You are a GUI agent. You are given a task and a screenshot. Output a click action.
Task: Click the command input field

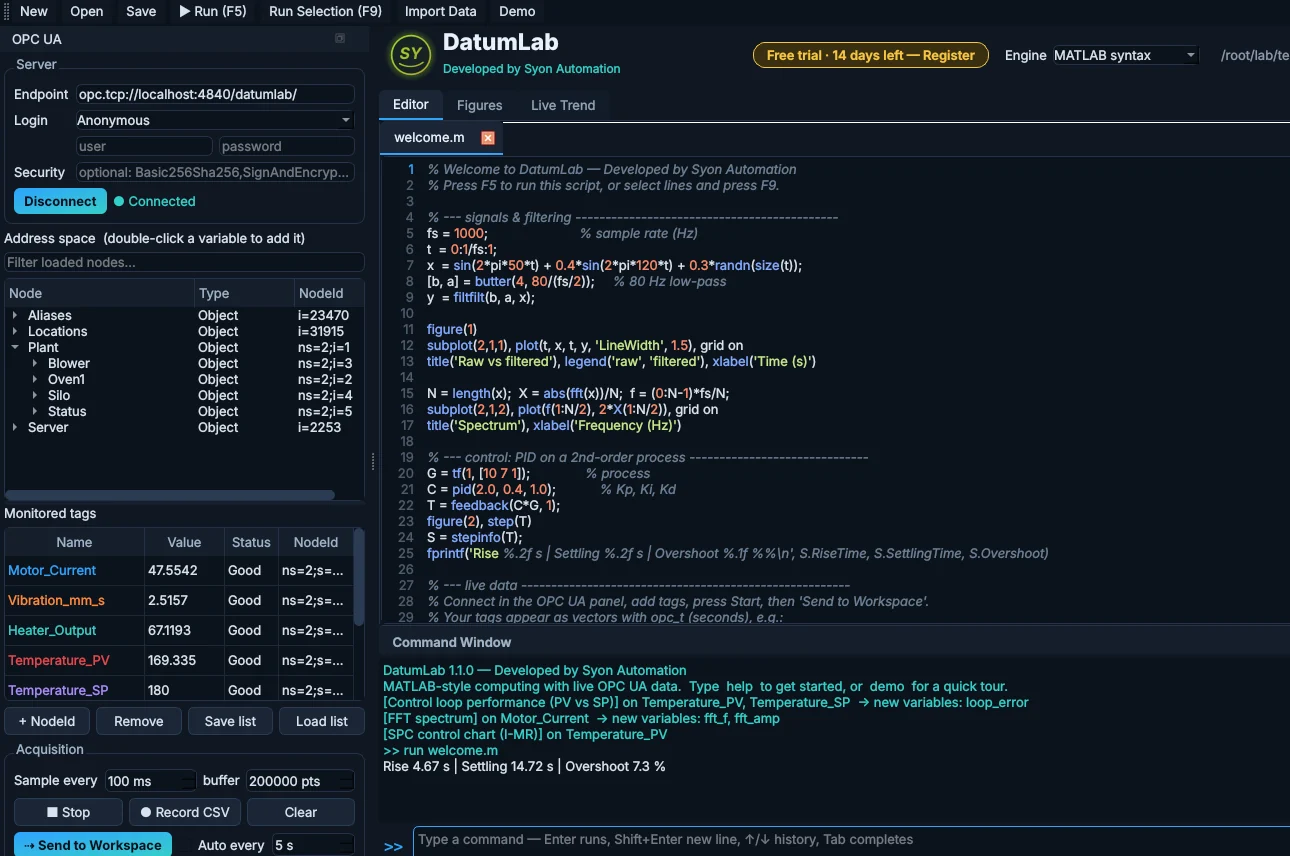pyautogui.click(x=850, y=840)
